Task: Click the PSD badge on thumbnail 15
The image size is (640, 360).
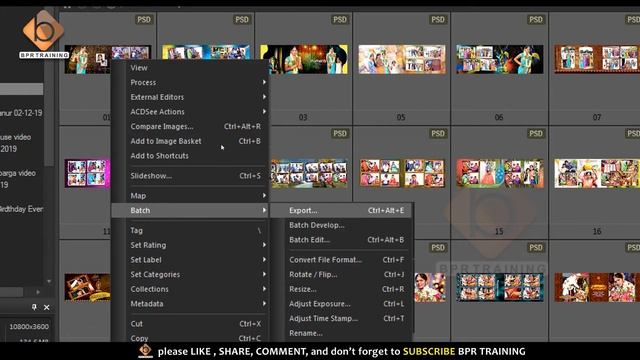Action: point(536,133)
